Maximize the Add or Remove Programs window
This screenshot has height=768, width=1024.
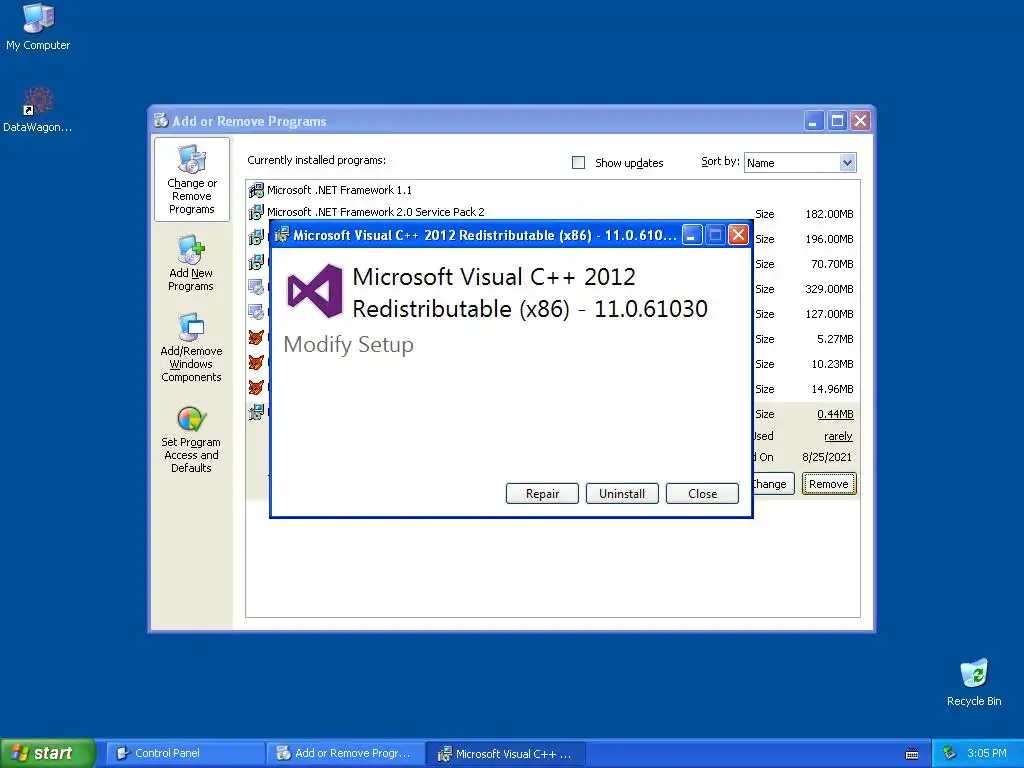pos(837,120)
